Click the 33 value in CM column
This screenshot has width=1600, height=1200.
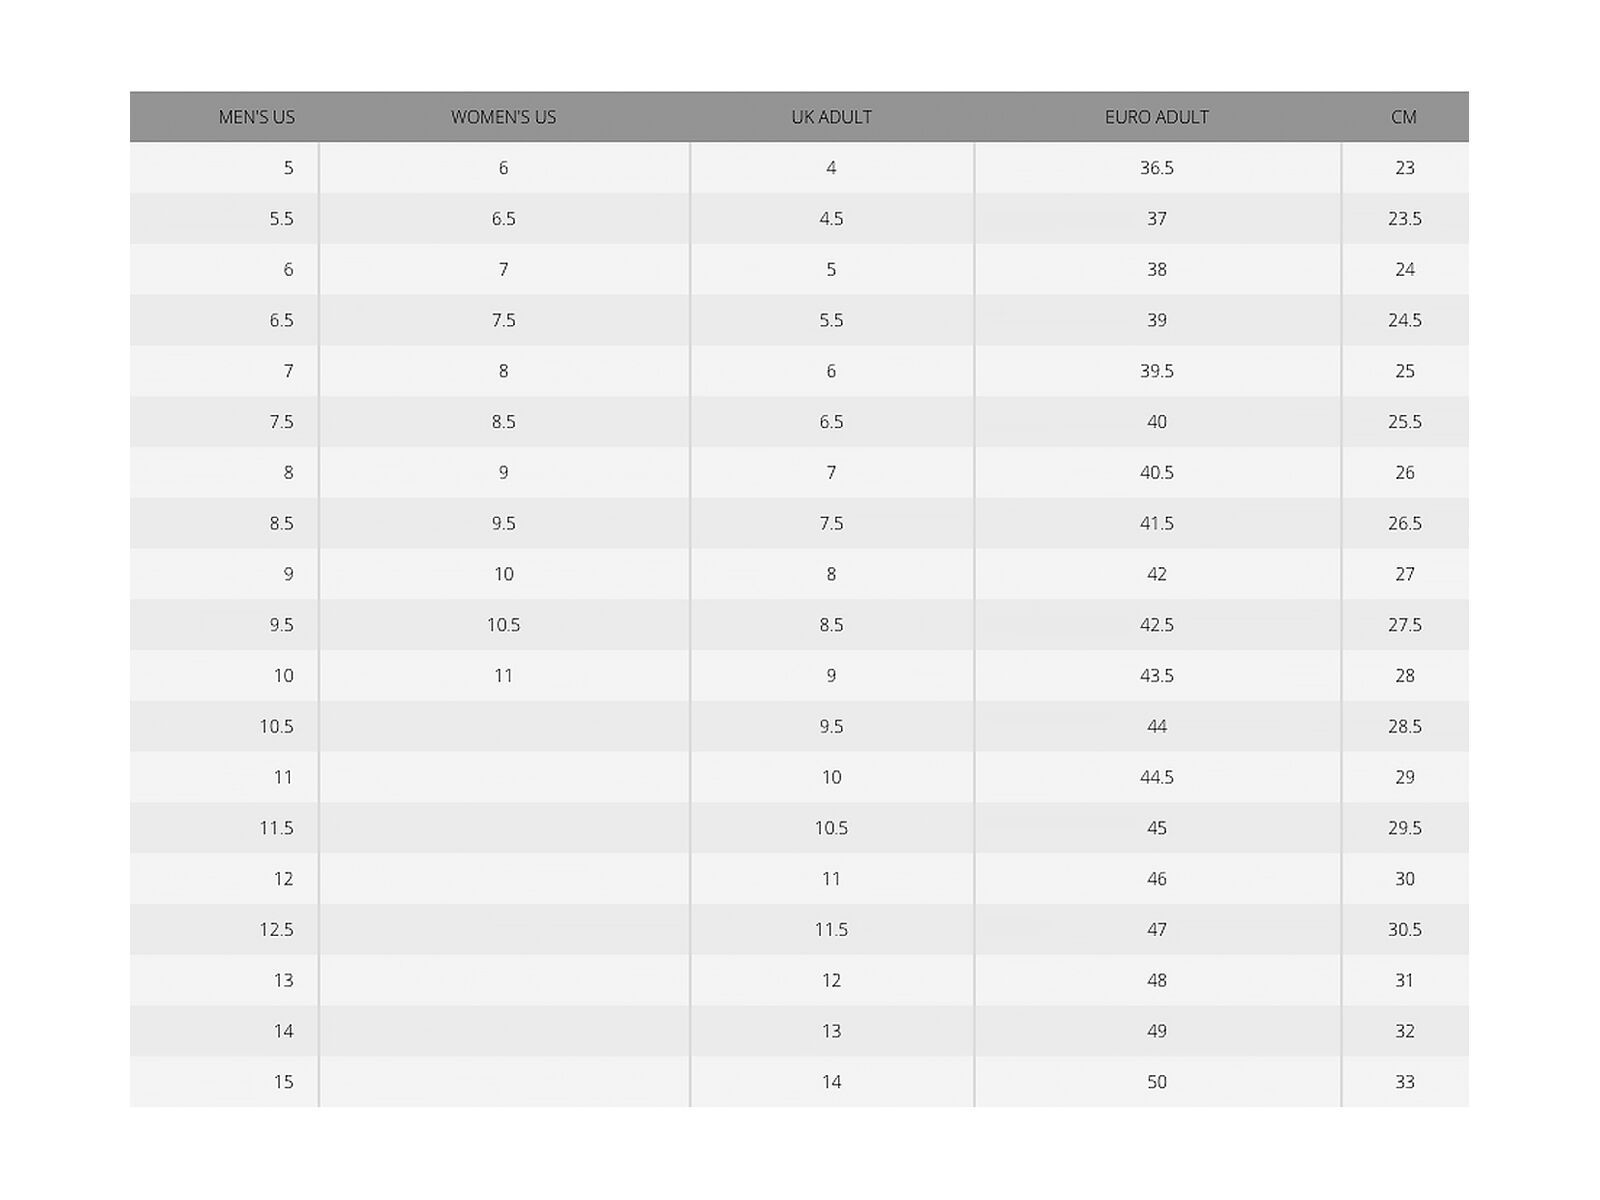pyautogui.click(x=1404, y=1082)
